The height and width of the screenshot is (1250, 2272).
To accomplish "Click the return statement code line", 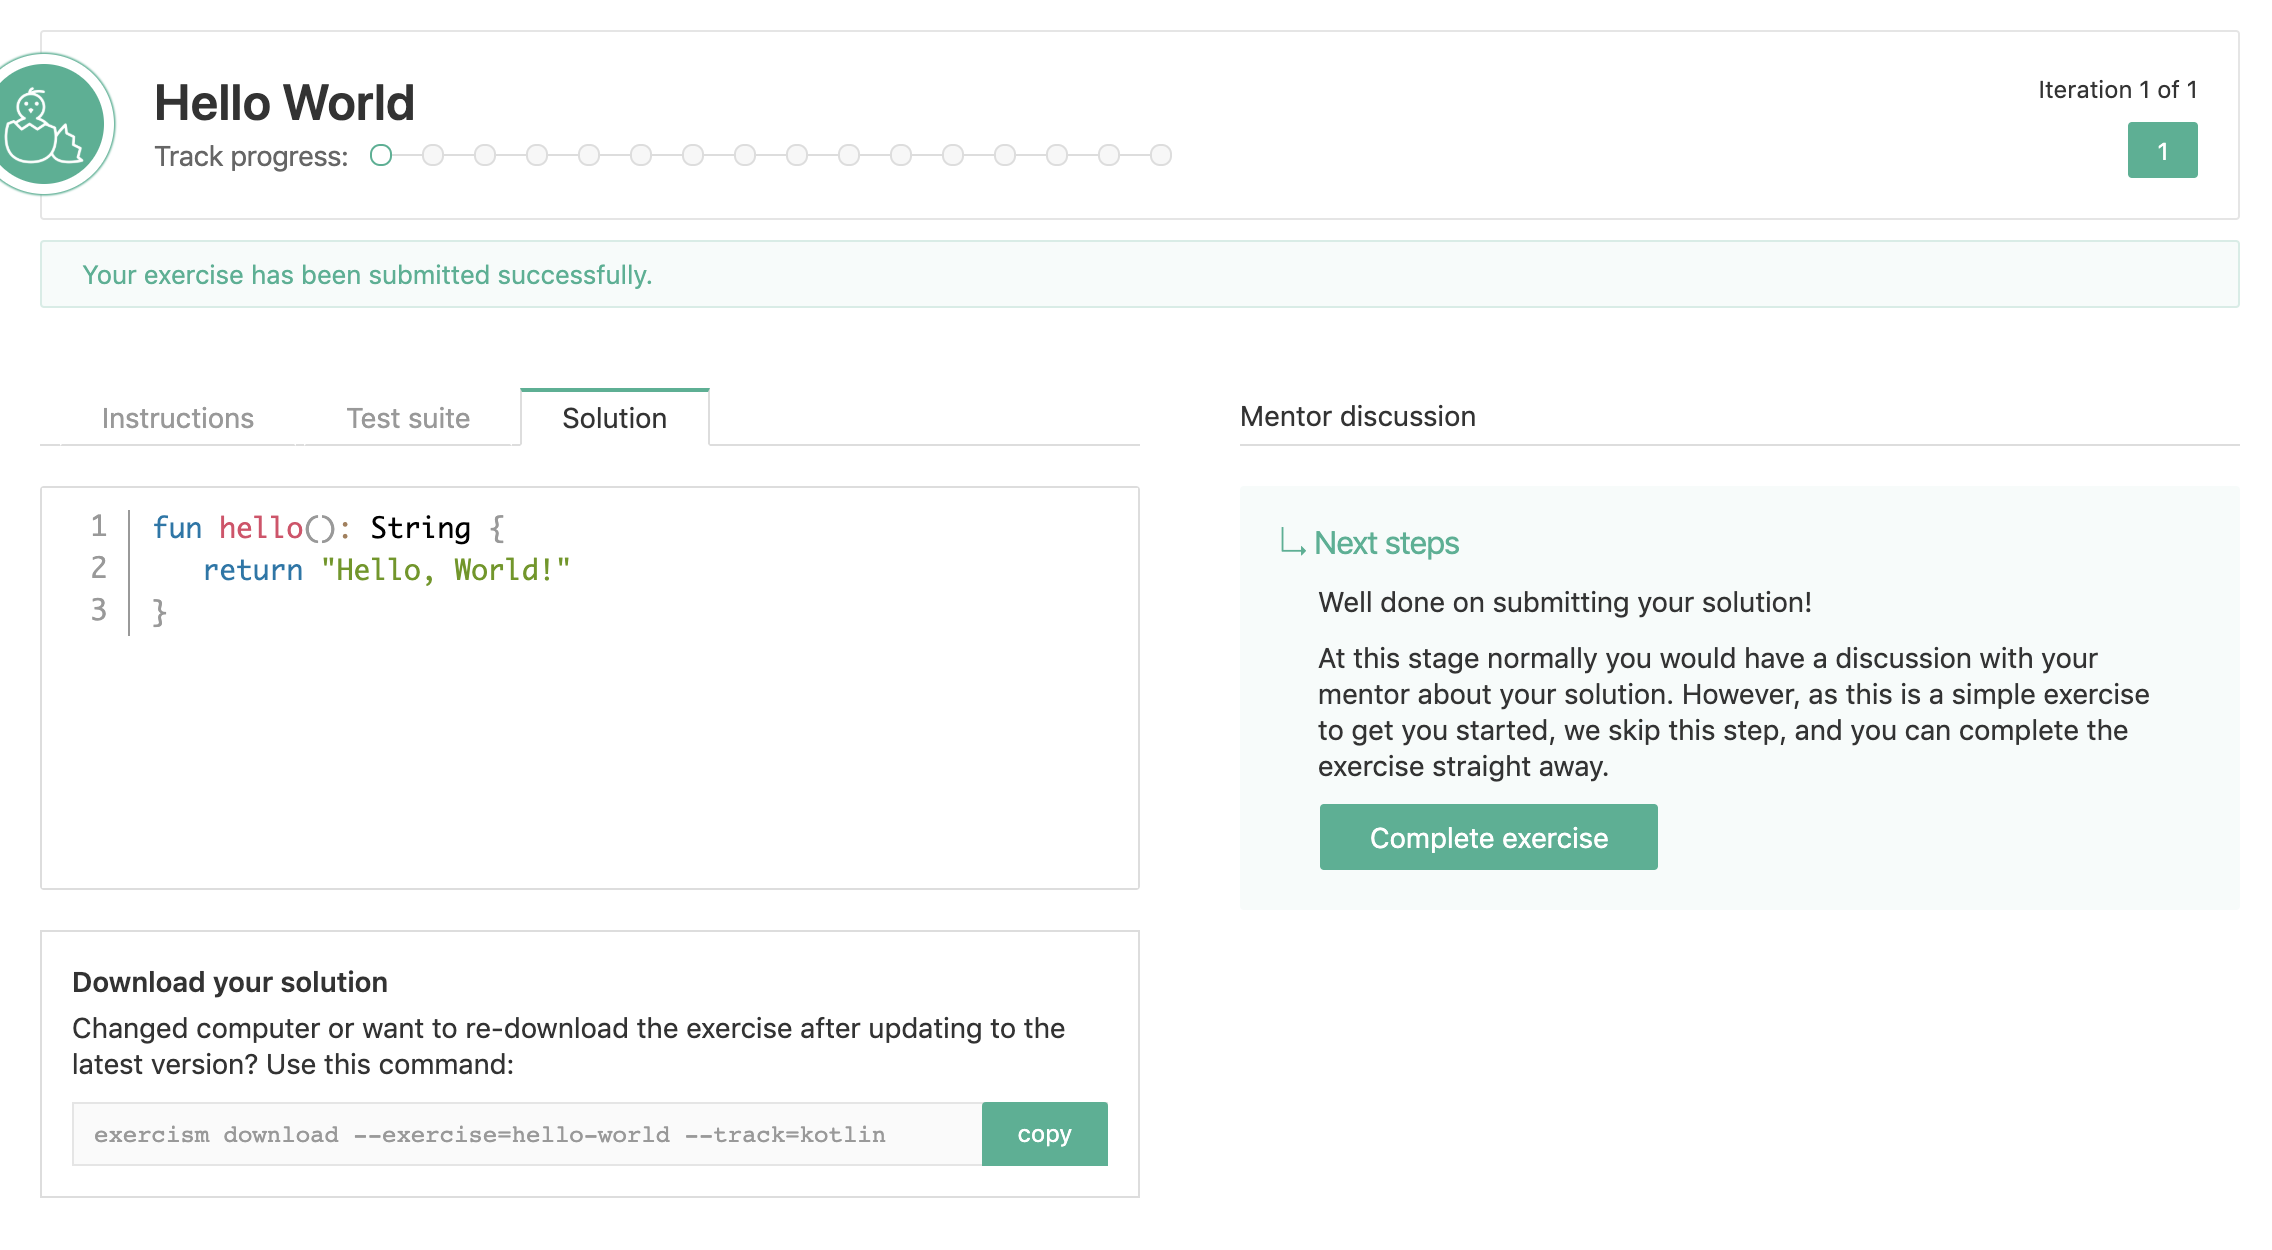I will tap(386, 569).
